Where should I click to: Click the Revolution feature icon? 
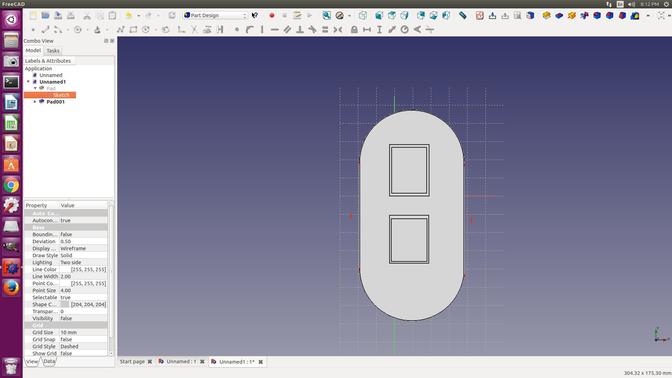tap(572, 15)
